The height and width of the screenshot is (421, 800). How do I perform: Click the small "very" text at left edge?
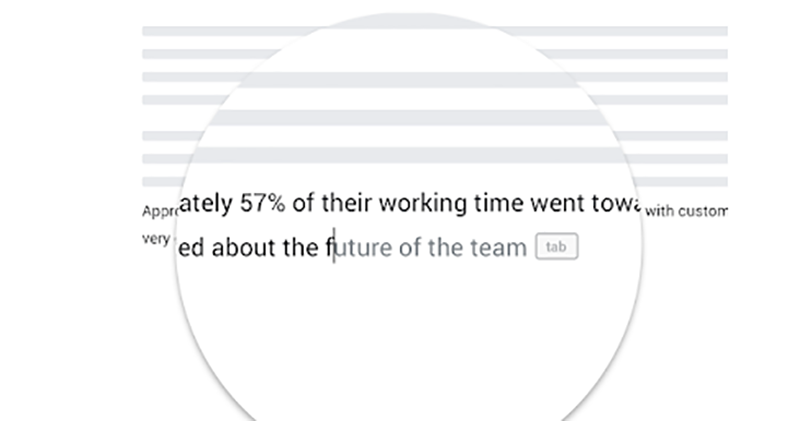pyautogui.click(x=155, y=241)
